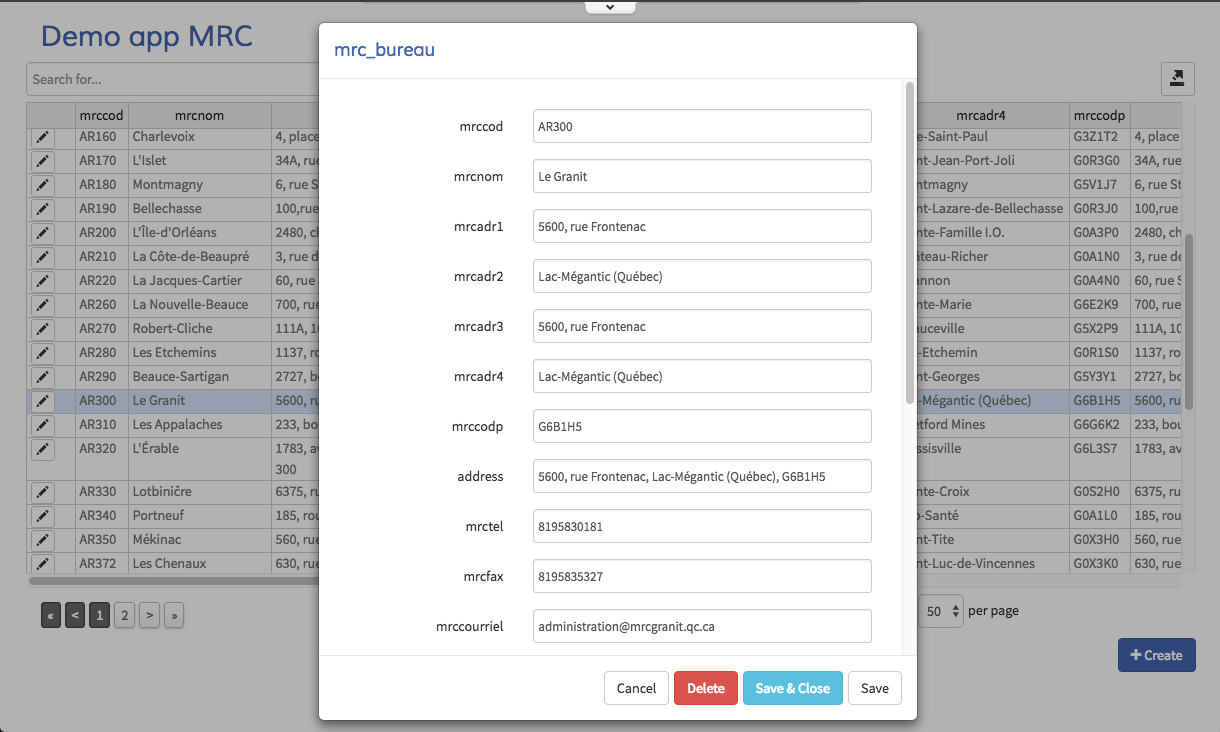Viewport: 1220px width, 732px height.
Task: Edit La Nouvelle-Beauce row pencil icon
Action: pos(42,305)
